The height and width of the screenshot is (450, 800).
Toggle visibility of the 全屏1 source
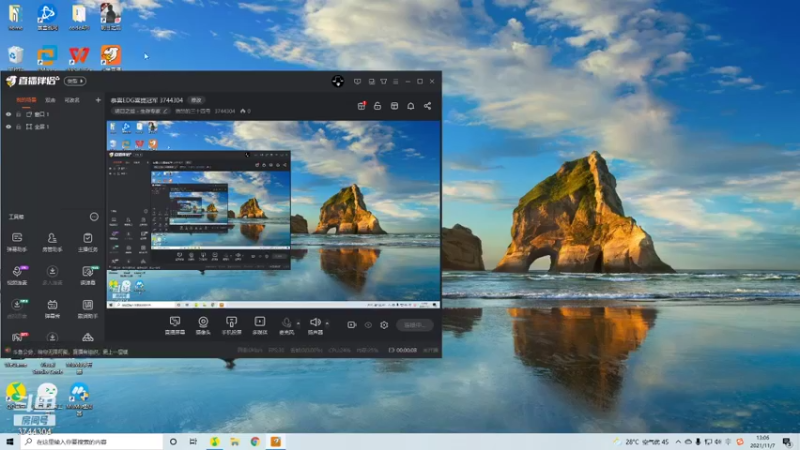point(8,127)
